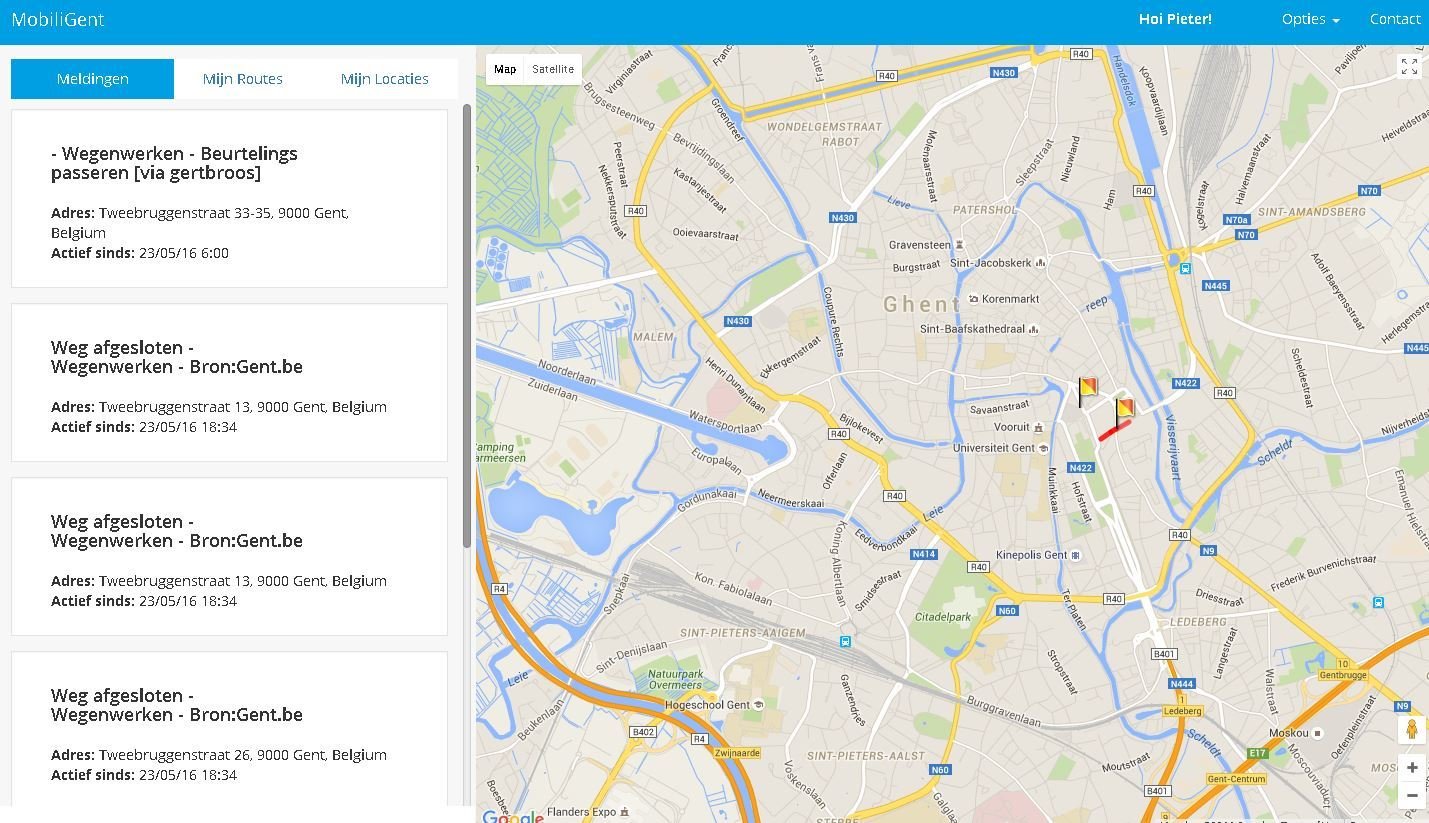
Task: Click the Hoi Pieter! greeting
Action: (1175, 19)
